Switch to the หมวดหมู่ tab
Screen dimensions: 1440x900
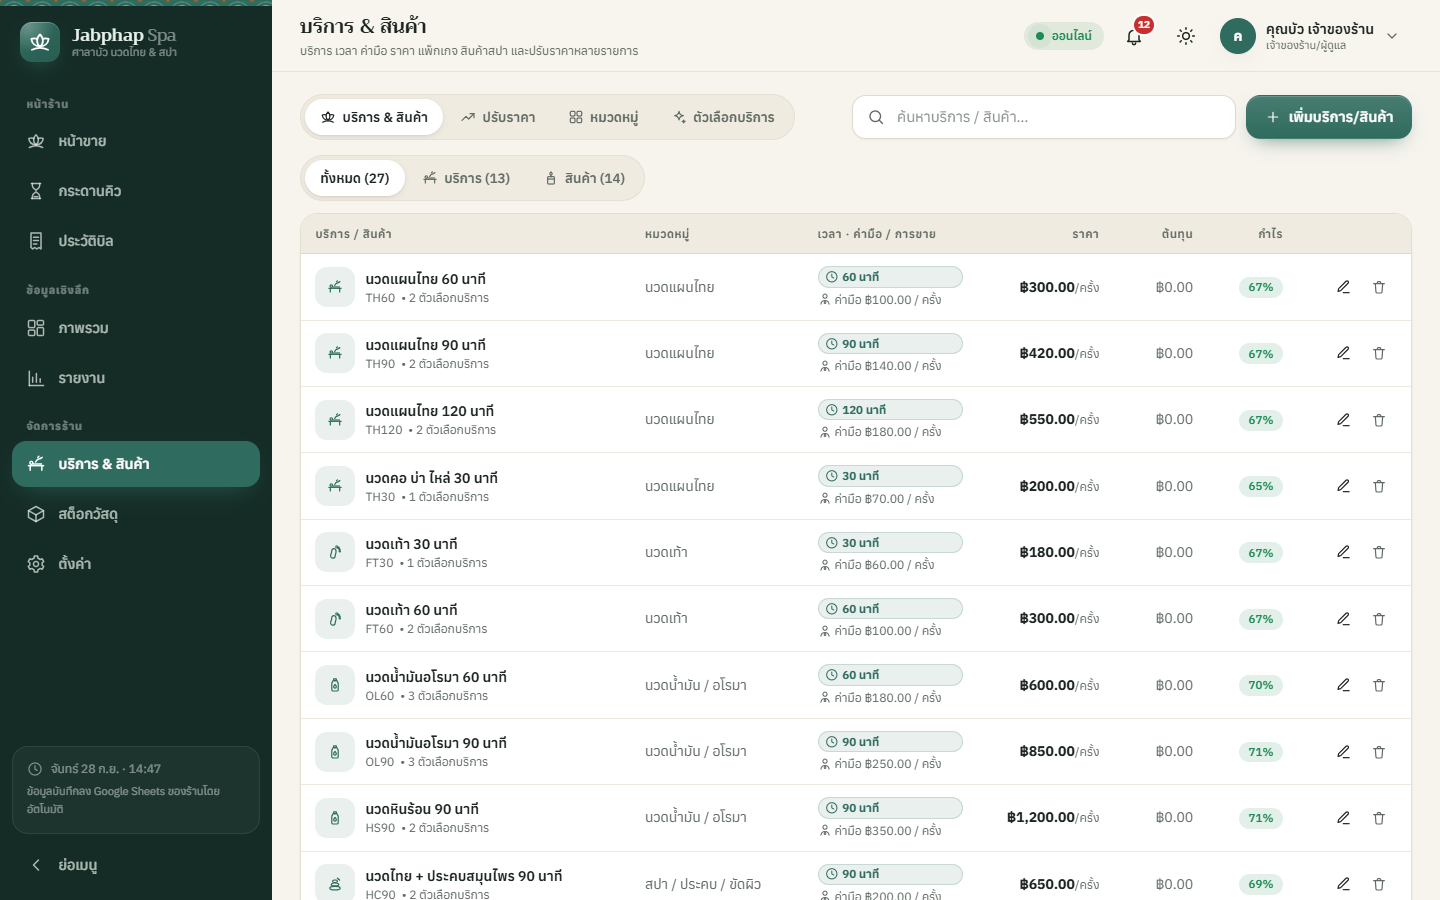604,117
